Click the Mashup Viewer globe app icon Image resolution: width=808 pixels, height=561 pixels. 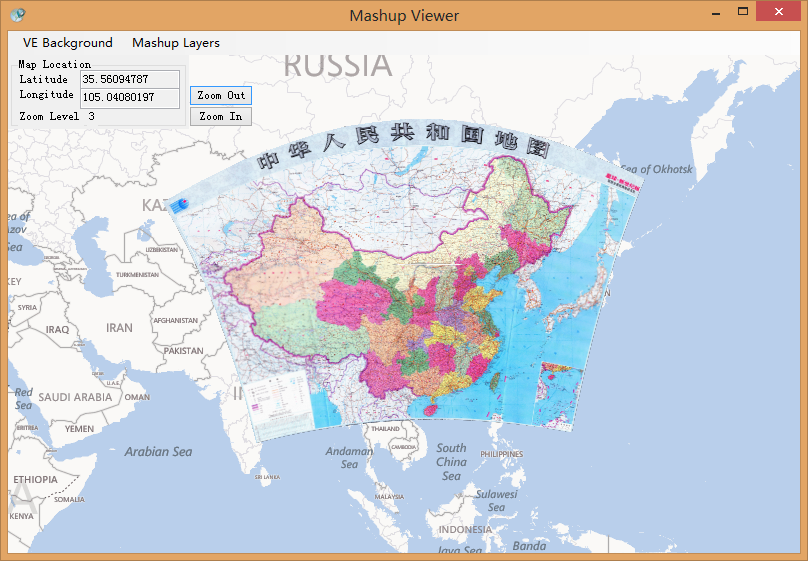pyautogui.click(x=18, y=15)
